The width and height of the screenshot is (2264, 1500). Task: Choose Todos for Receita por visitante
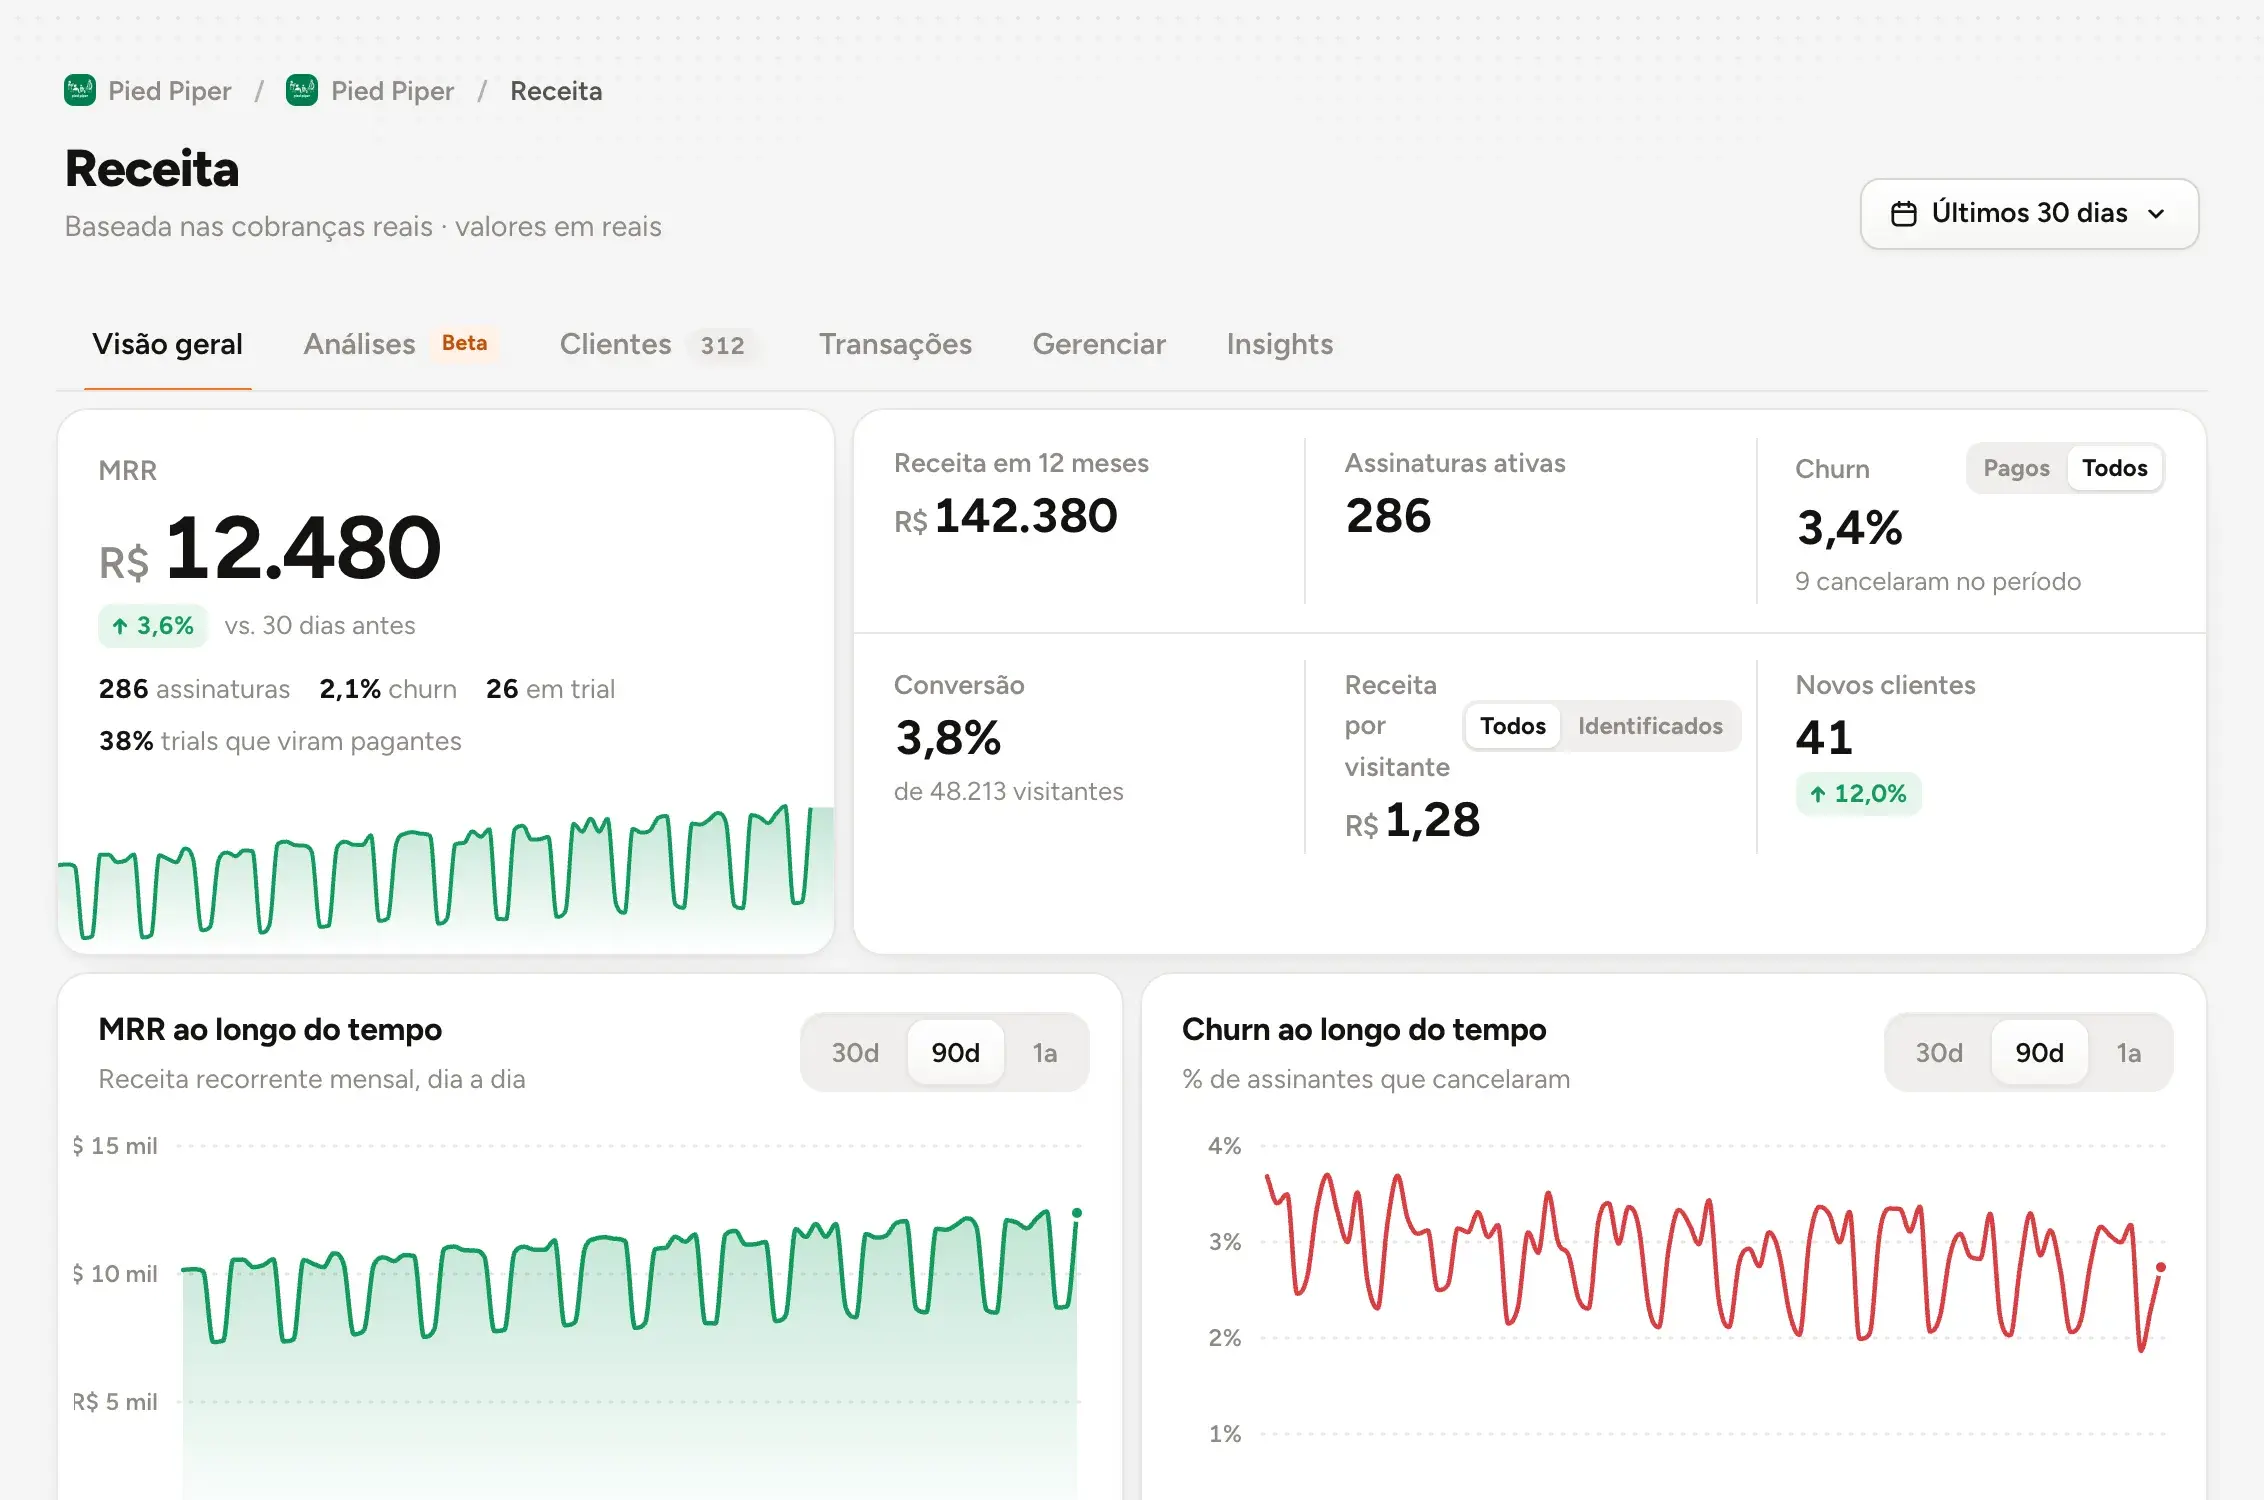tap(1513, 726)
